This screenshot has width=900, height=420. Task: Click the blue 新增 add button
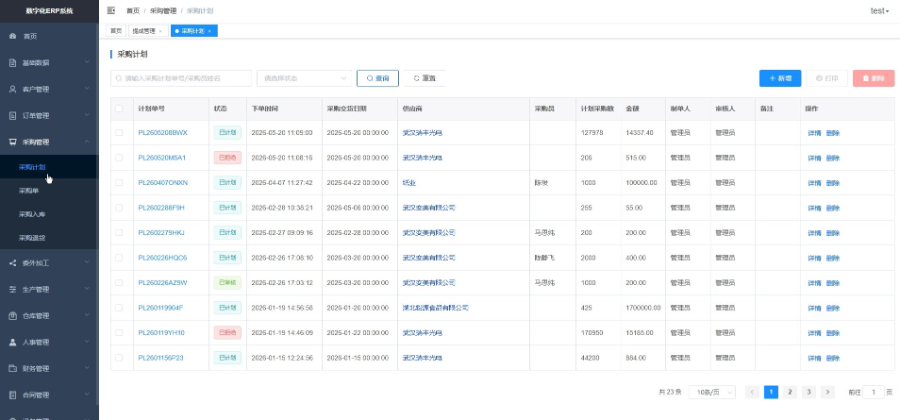click(780, 78)
